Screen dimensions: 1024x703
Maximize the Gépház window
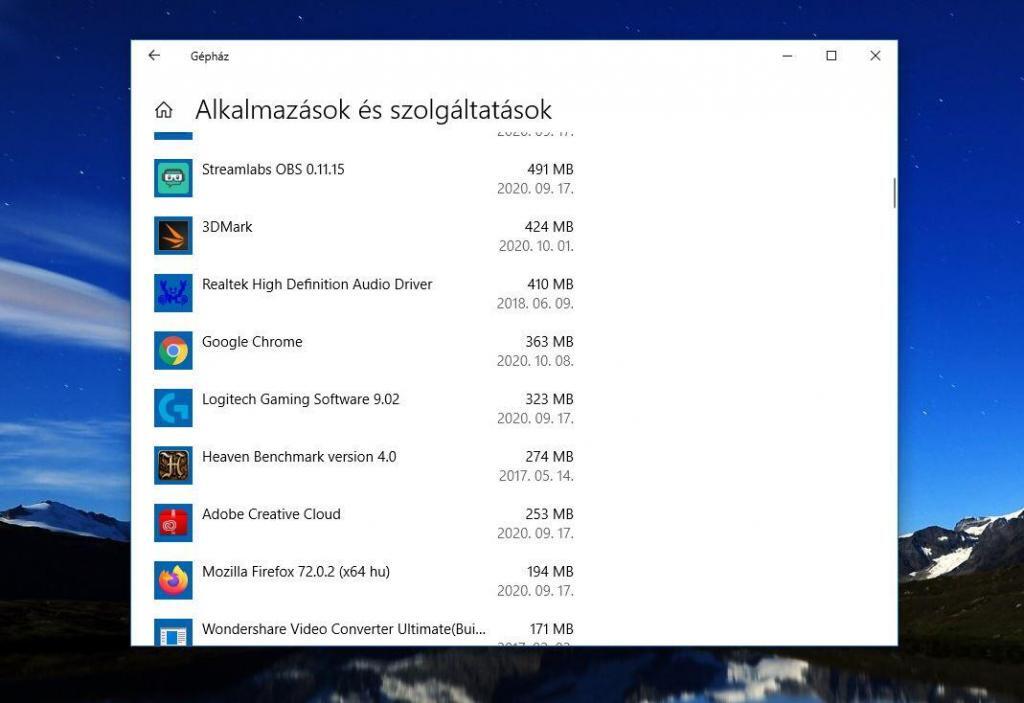click(831, 56)
